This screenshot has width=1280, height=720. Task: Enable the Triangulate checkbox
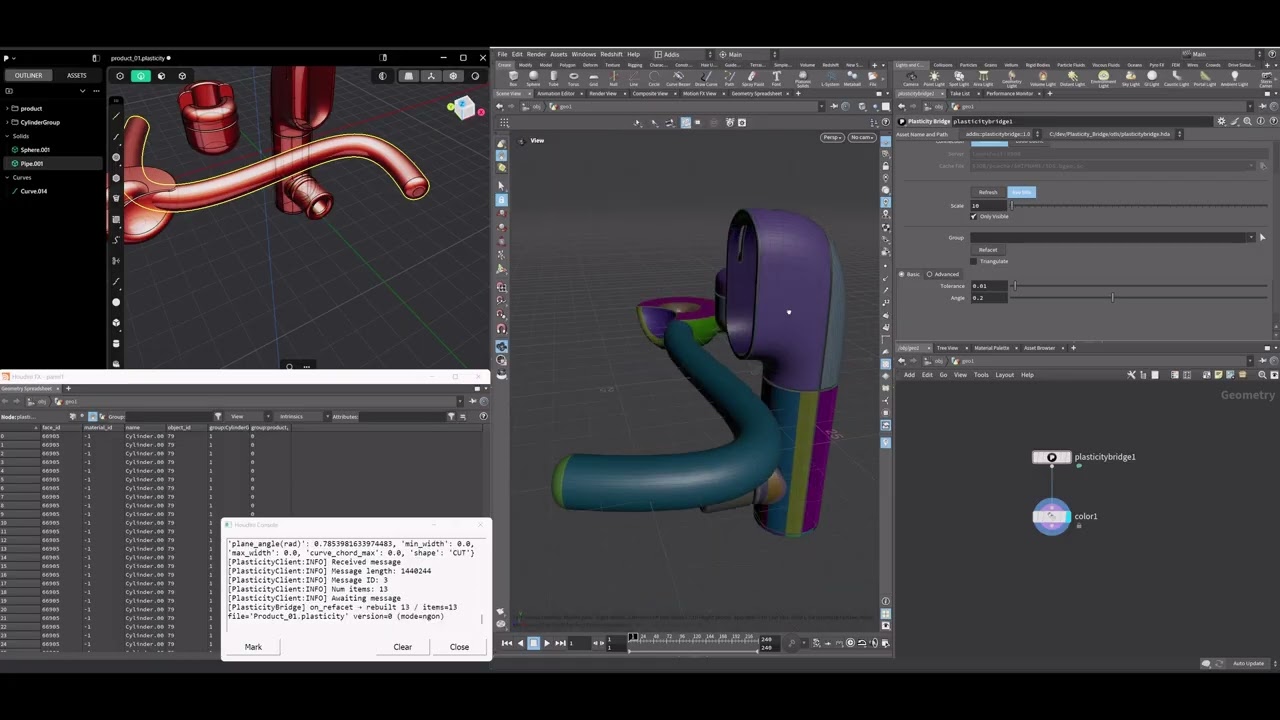click(x=974, y=261)
